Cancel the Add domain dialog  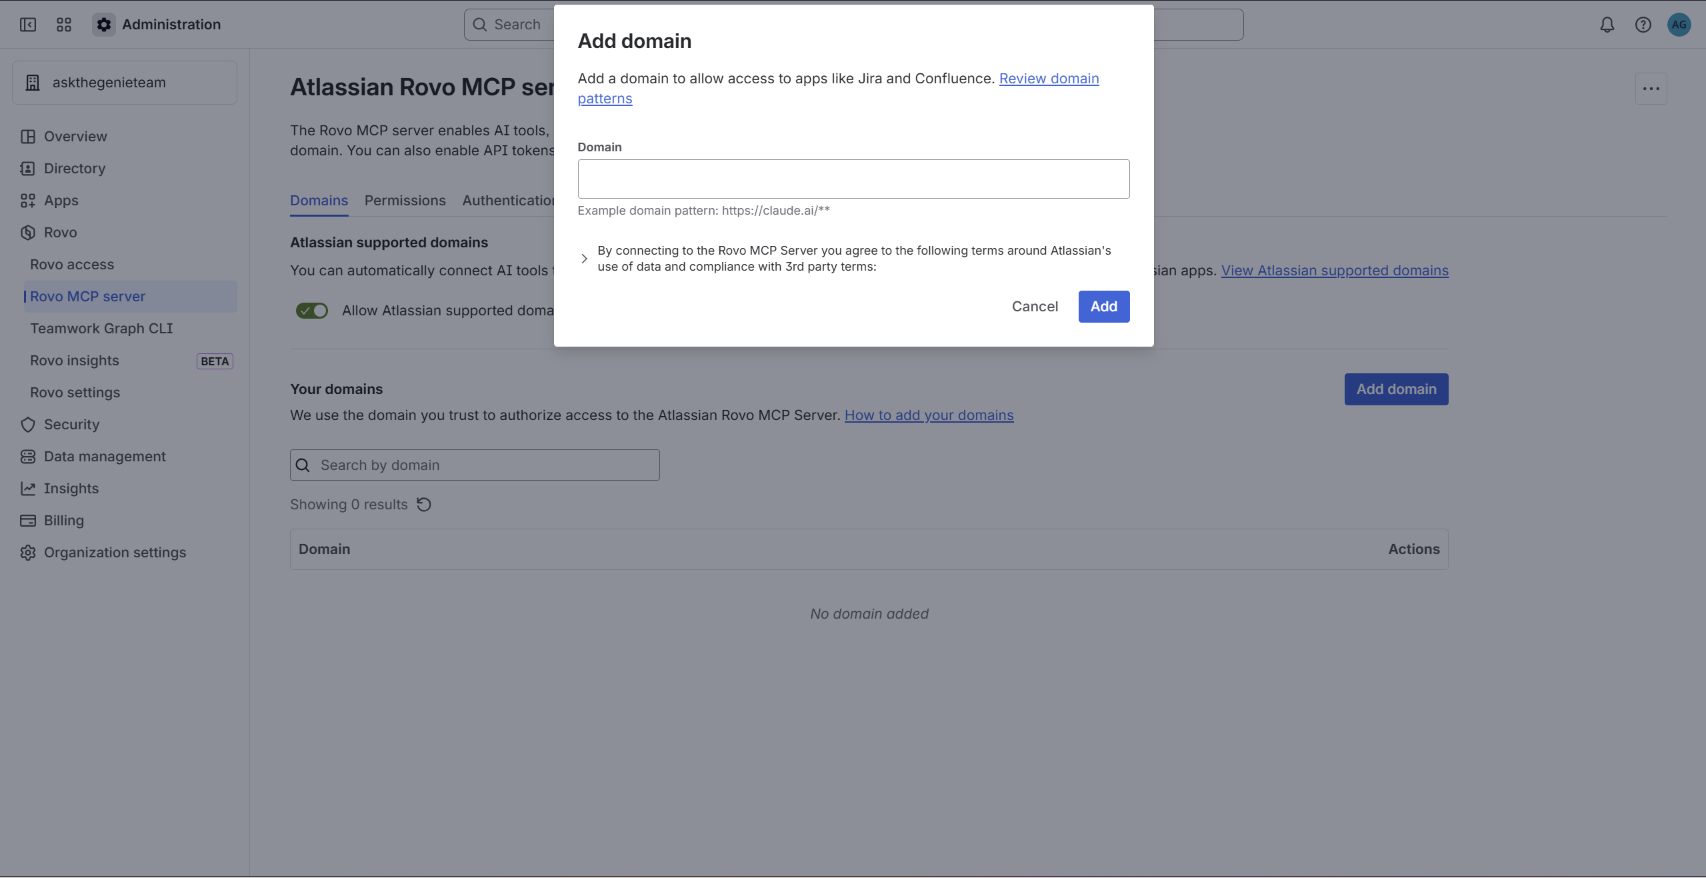pos(1035,307)
